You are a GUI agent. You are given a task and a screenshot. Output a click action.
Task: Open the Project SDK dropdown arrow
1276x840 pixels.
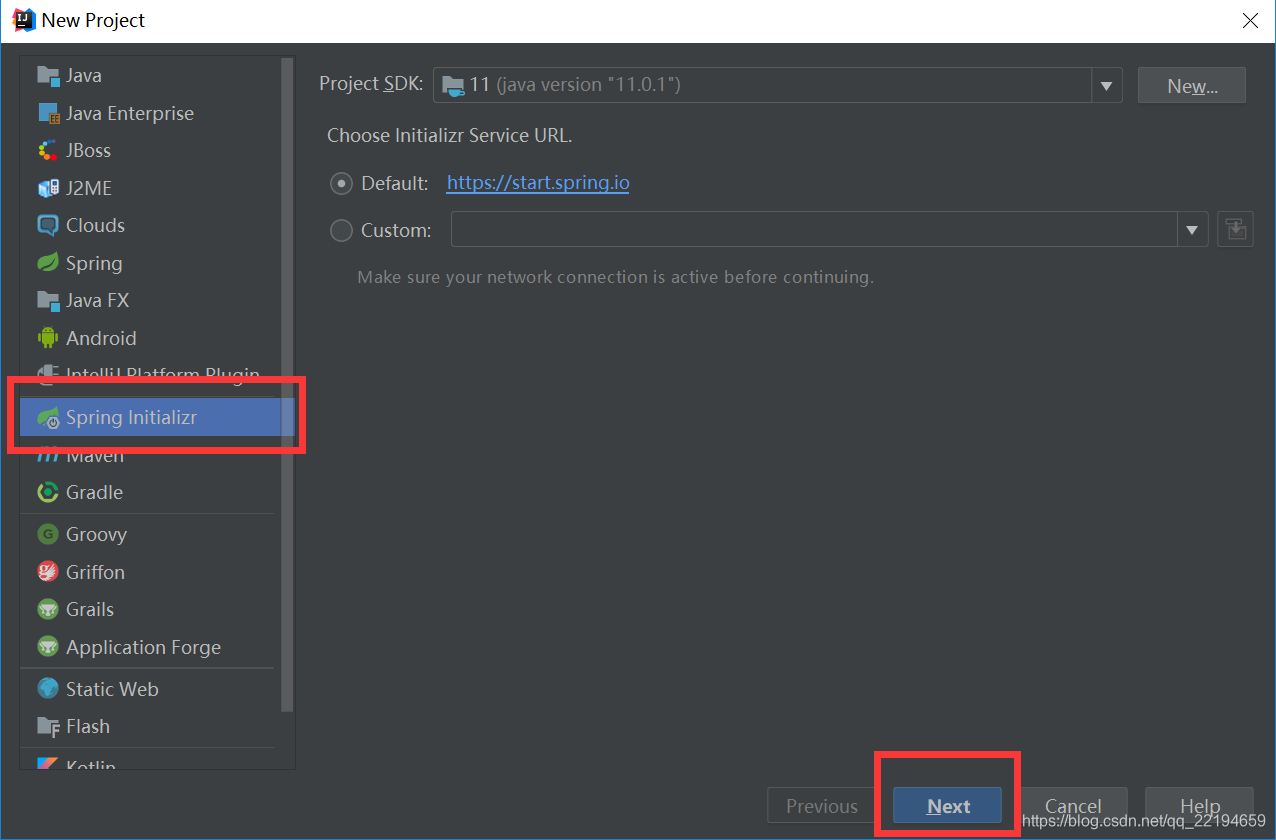[x=1106, y=85]
